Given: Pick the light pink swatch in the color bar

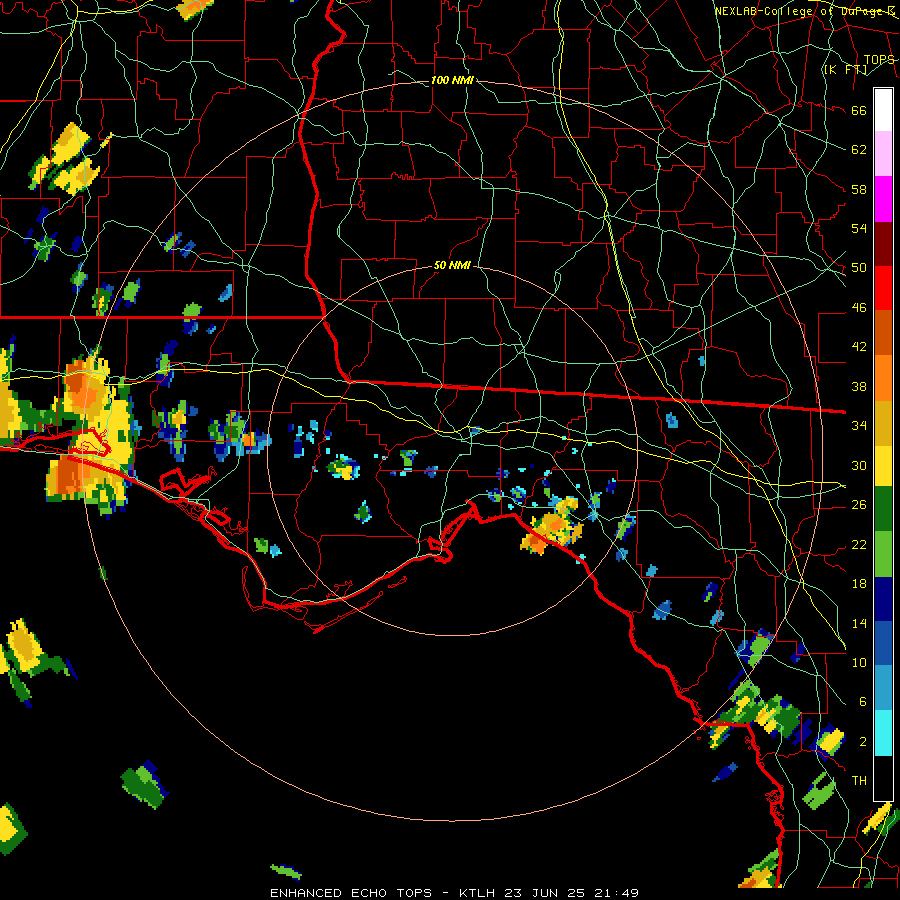Looking at the screenshot, I should (883, 154).
